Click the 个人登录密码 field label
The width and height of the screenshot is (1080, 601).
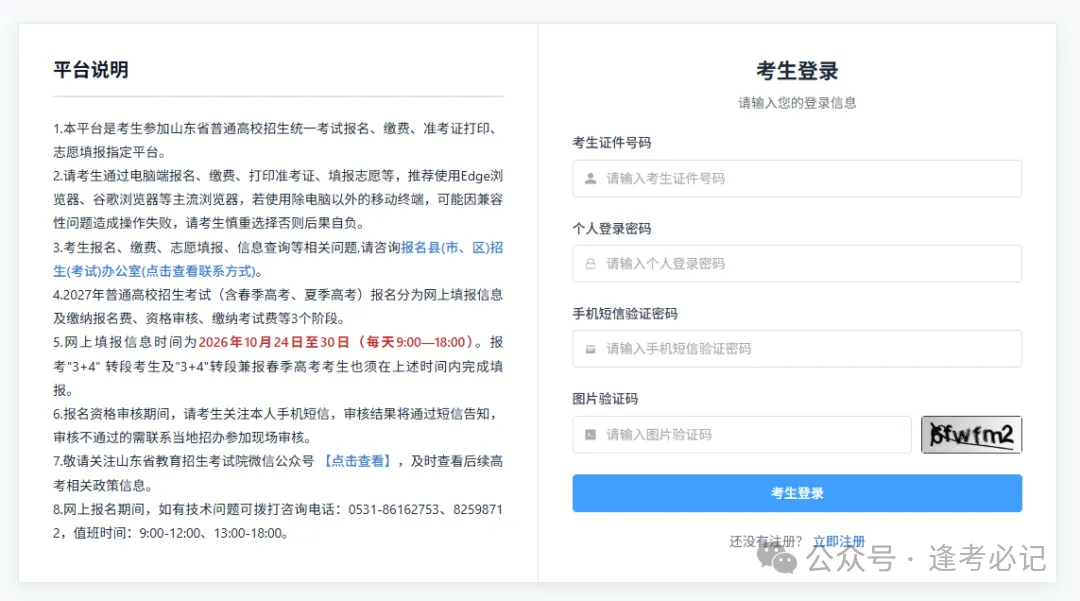pos(612,229)
